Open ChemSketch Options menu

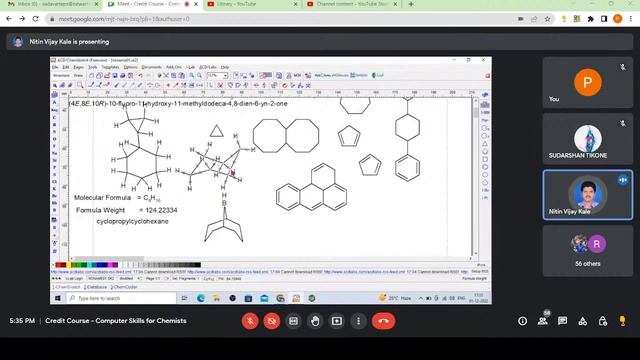131,67
